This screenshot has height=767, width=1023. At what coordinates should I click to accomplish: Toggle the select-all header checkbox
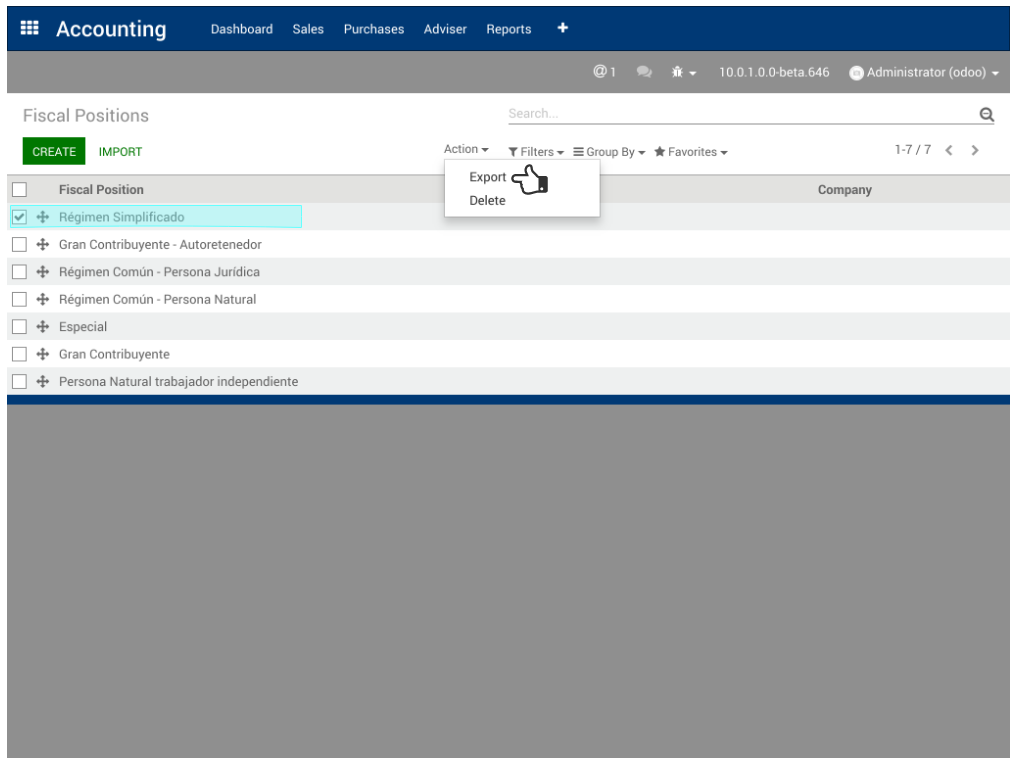(19, 189)
